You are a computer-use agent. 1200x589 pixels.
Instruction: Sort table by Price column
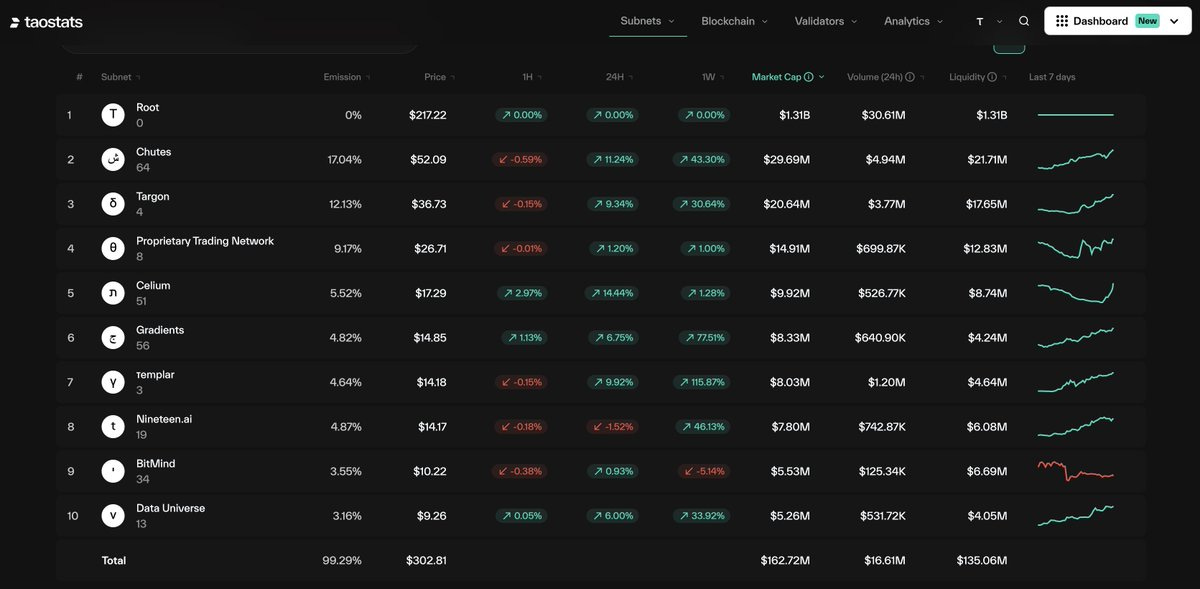coord(439,77)
